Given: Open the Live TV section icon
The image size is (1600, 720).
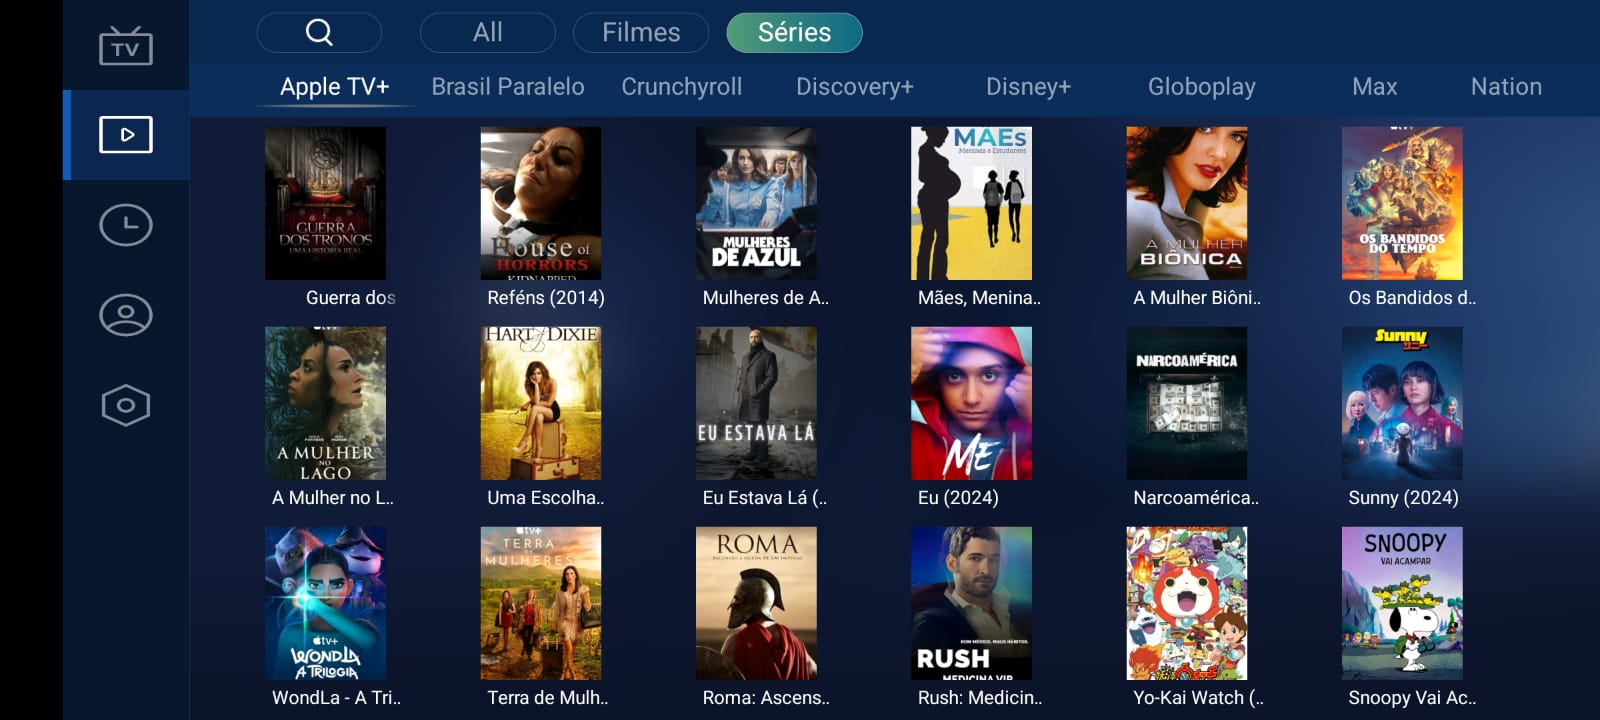Looking at the screenshot, I should (x=126, y=46).
